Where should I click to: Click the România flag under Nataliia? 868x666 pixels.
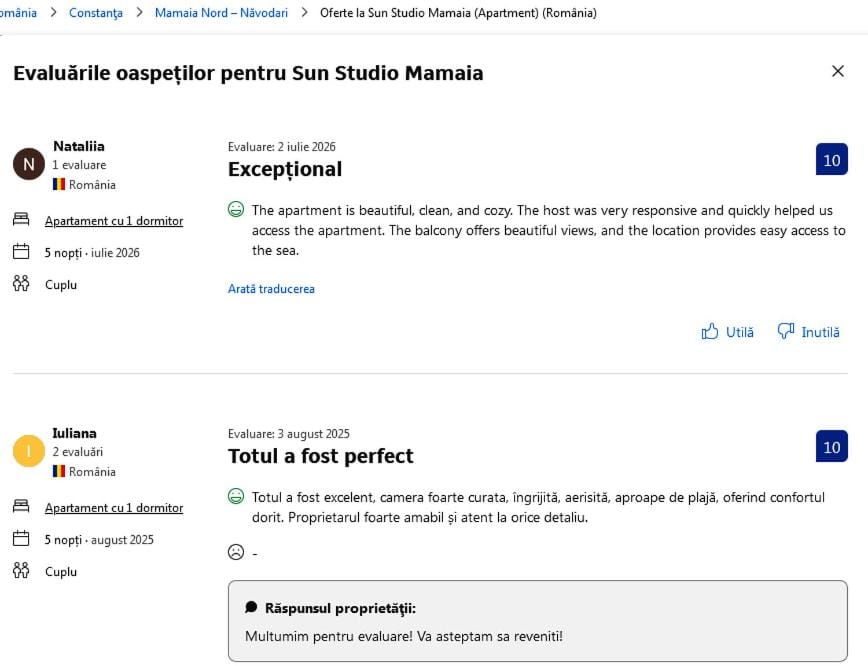(59, 184)
